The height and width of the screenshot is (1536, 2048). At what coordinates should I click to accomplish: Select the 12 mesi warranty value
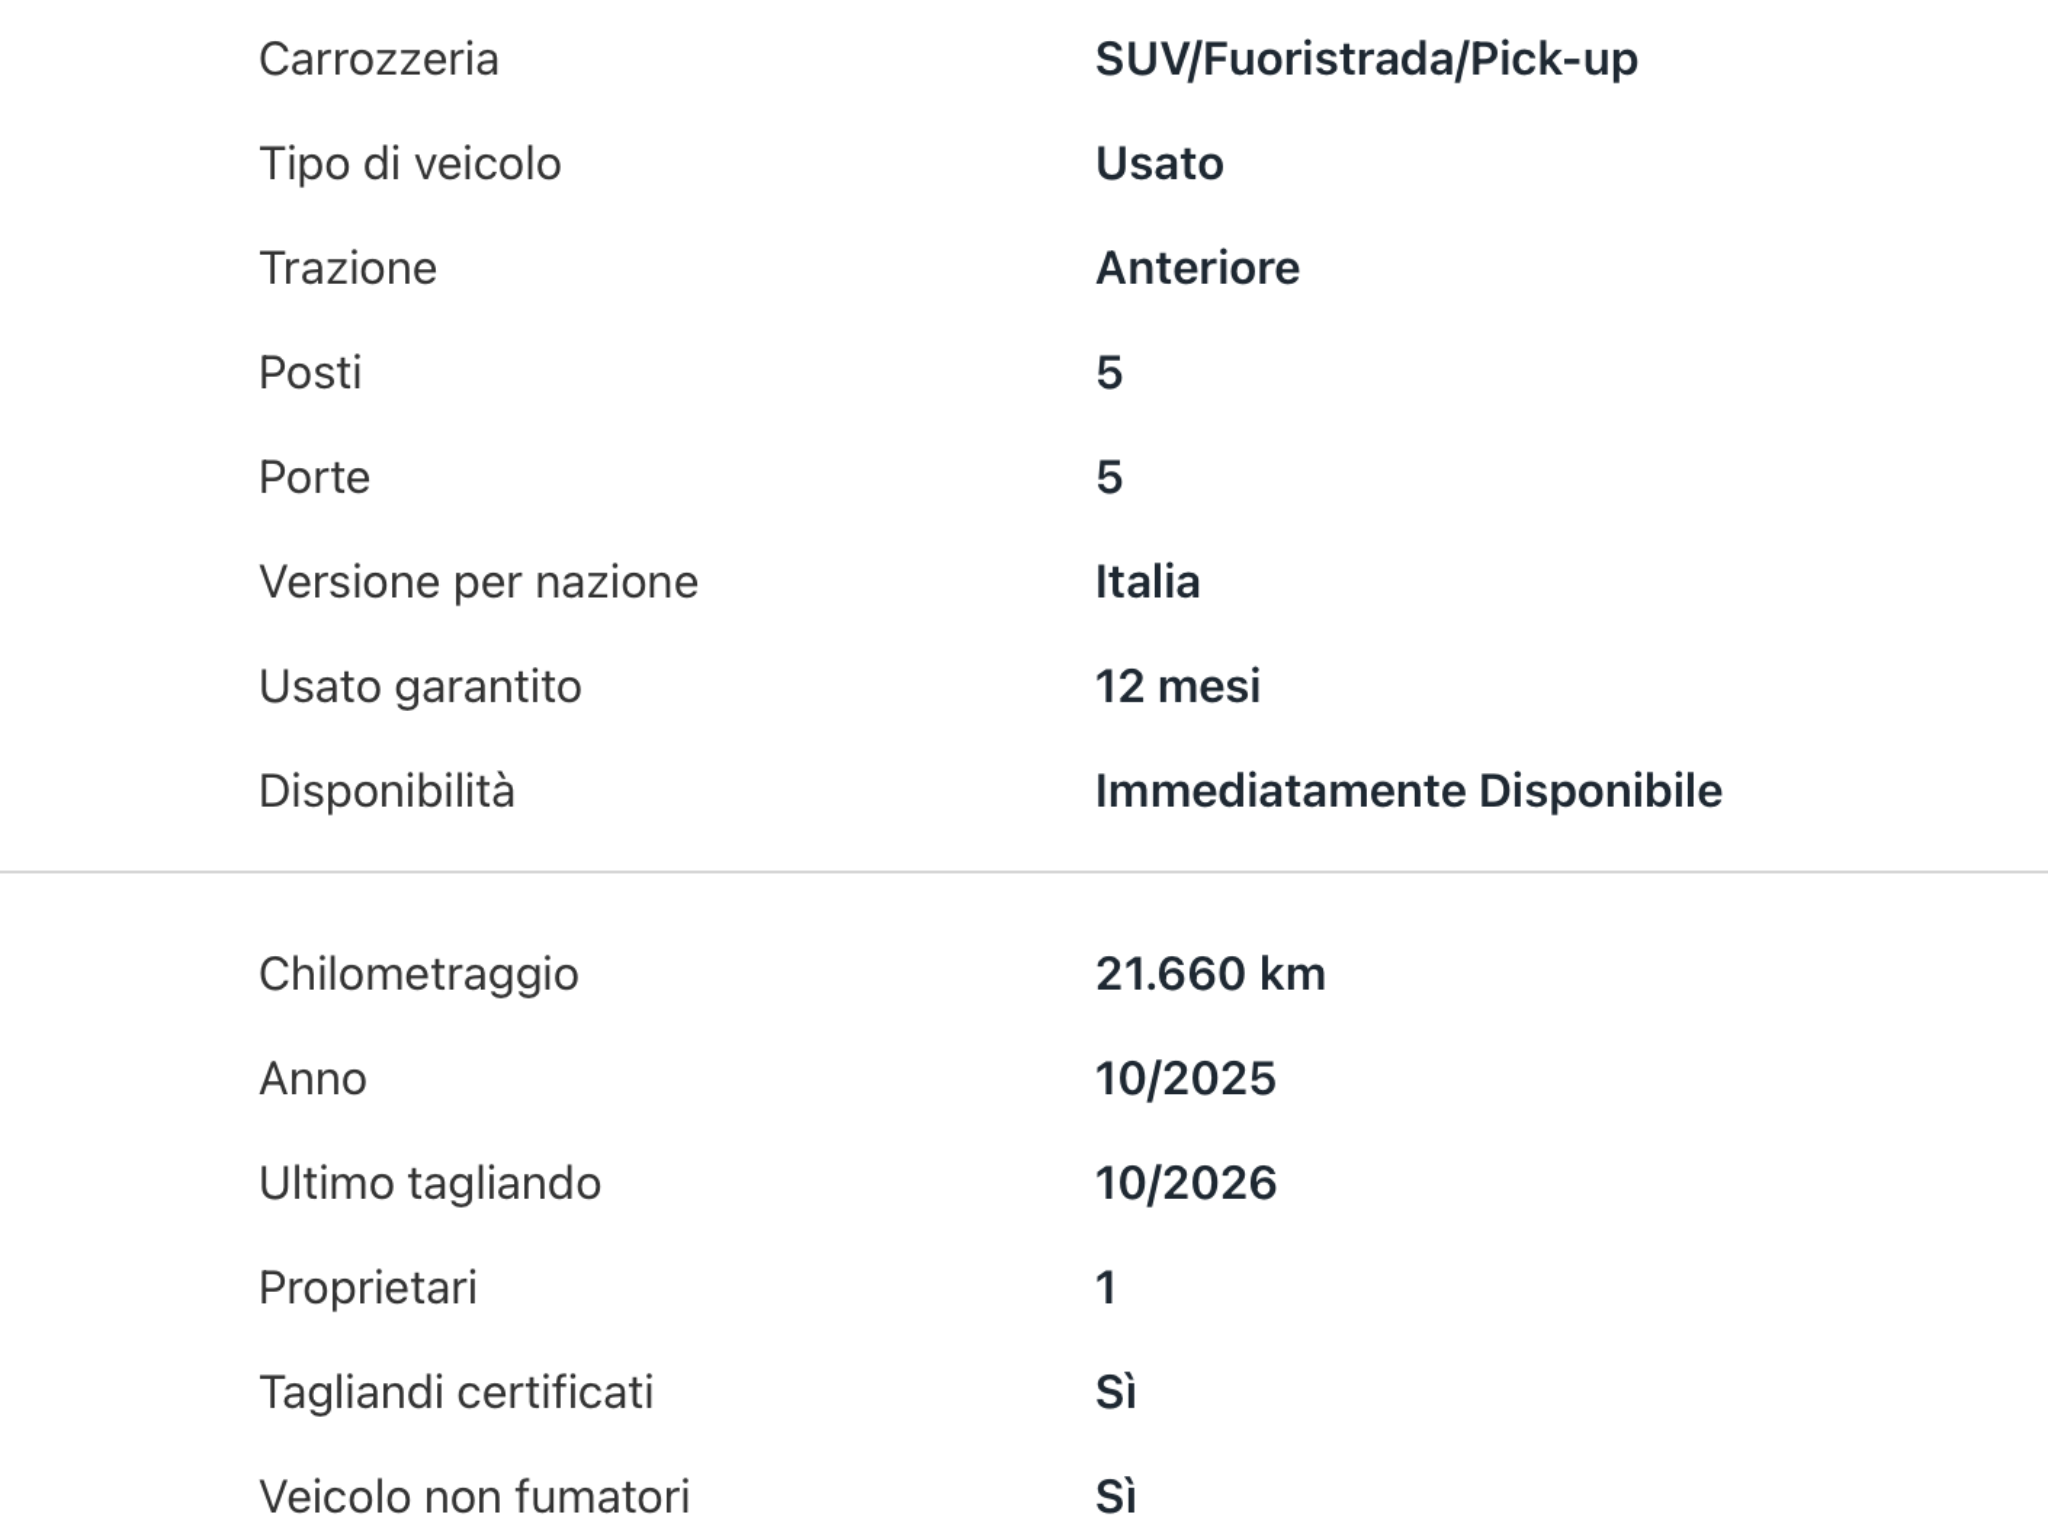1178,686
